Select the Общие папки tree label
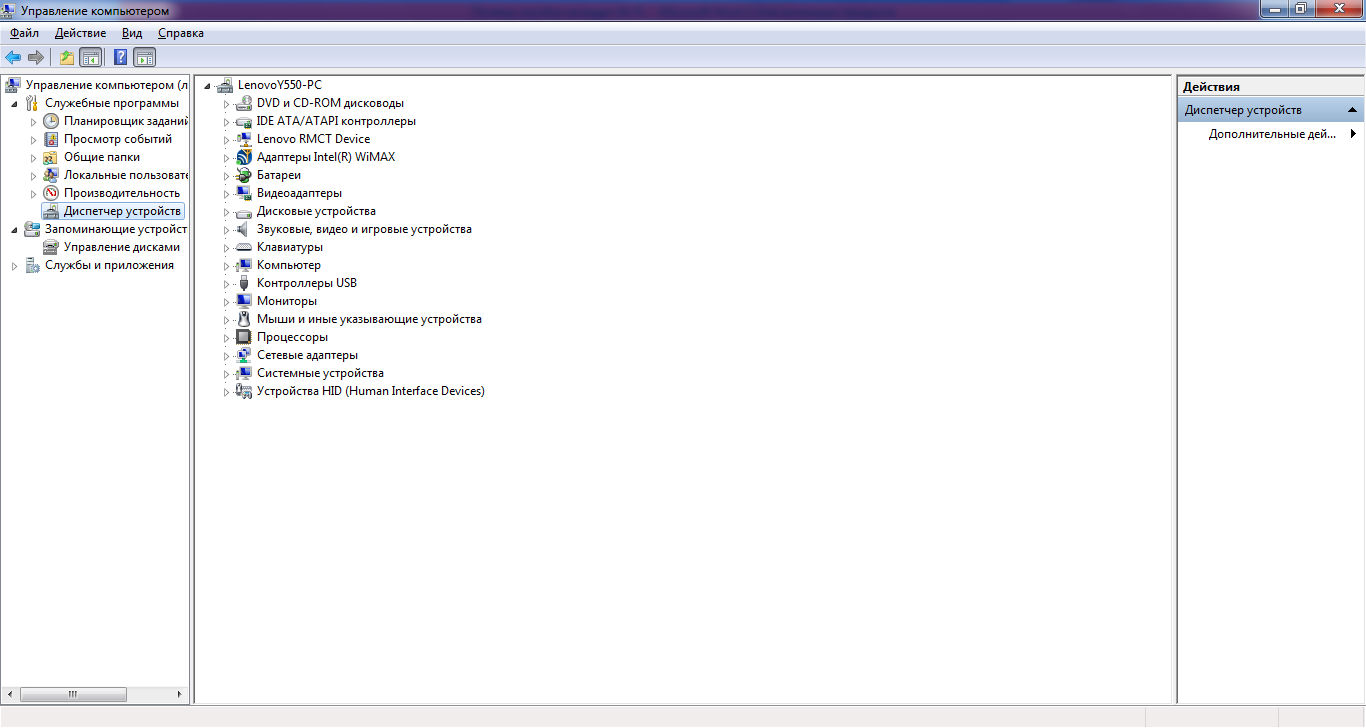1366x728 pixels. pos(102,157)
